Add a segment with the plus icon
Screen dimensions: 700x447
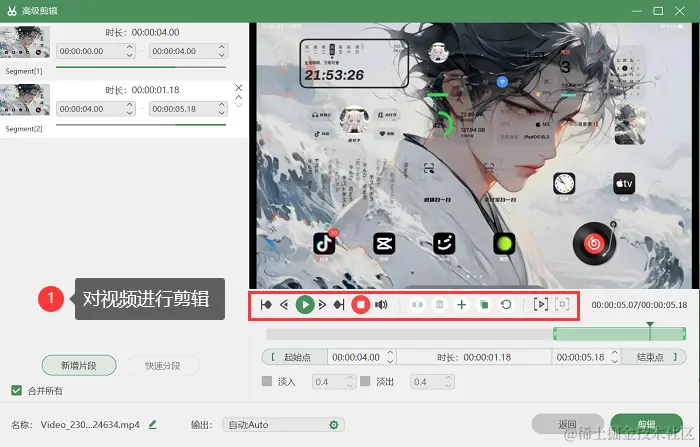462,305
